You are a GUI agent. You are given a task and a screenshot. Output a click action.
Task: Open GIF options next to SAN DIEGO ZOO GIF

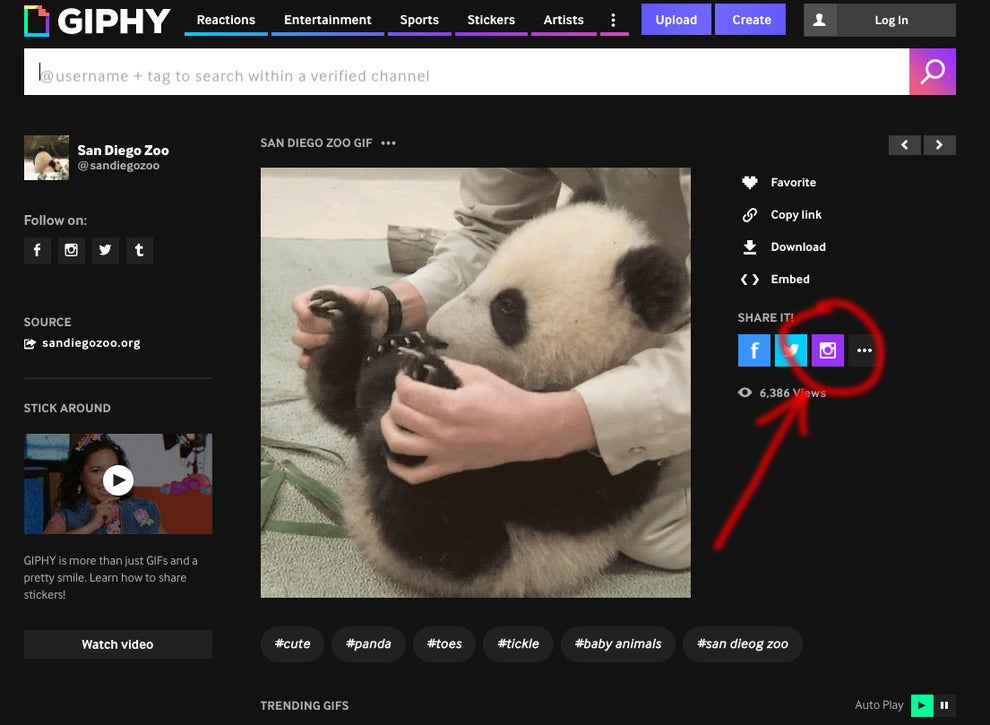click(x=388, y=143)
